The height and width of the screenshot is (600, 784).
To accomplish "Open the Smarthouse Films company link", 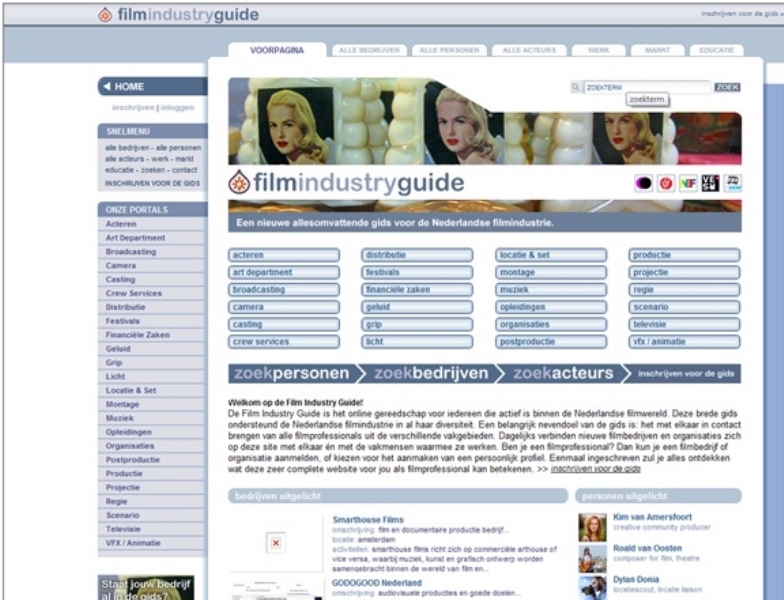I will (368, 520).
